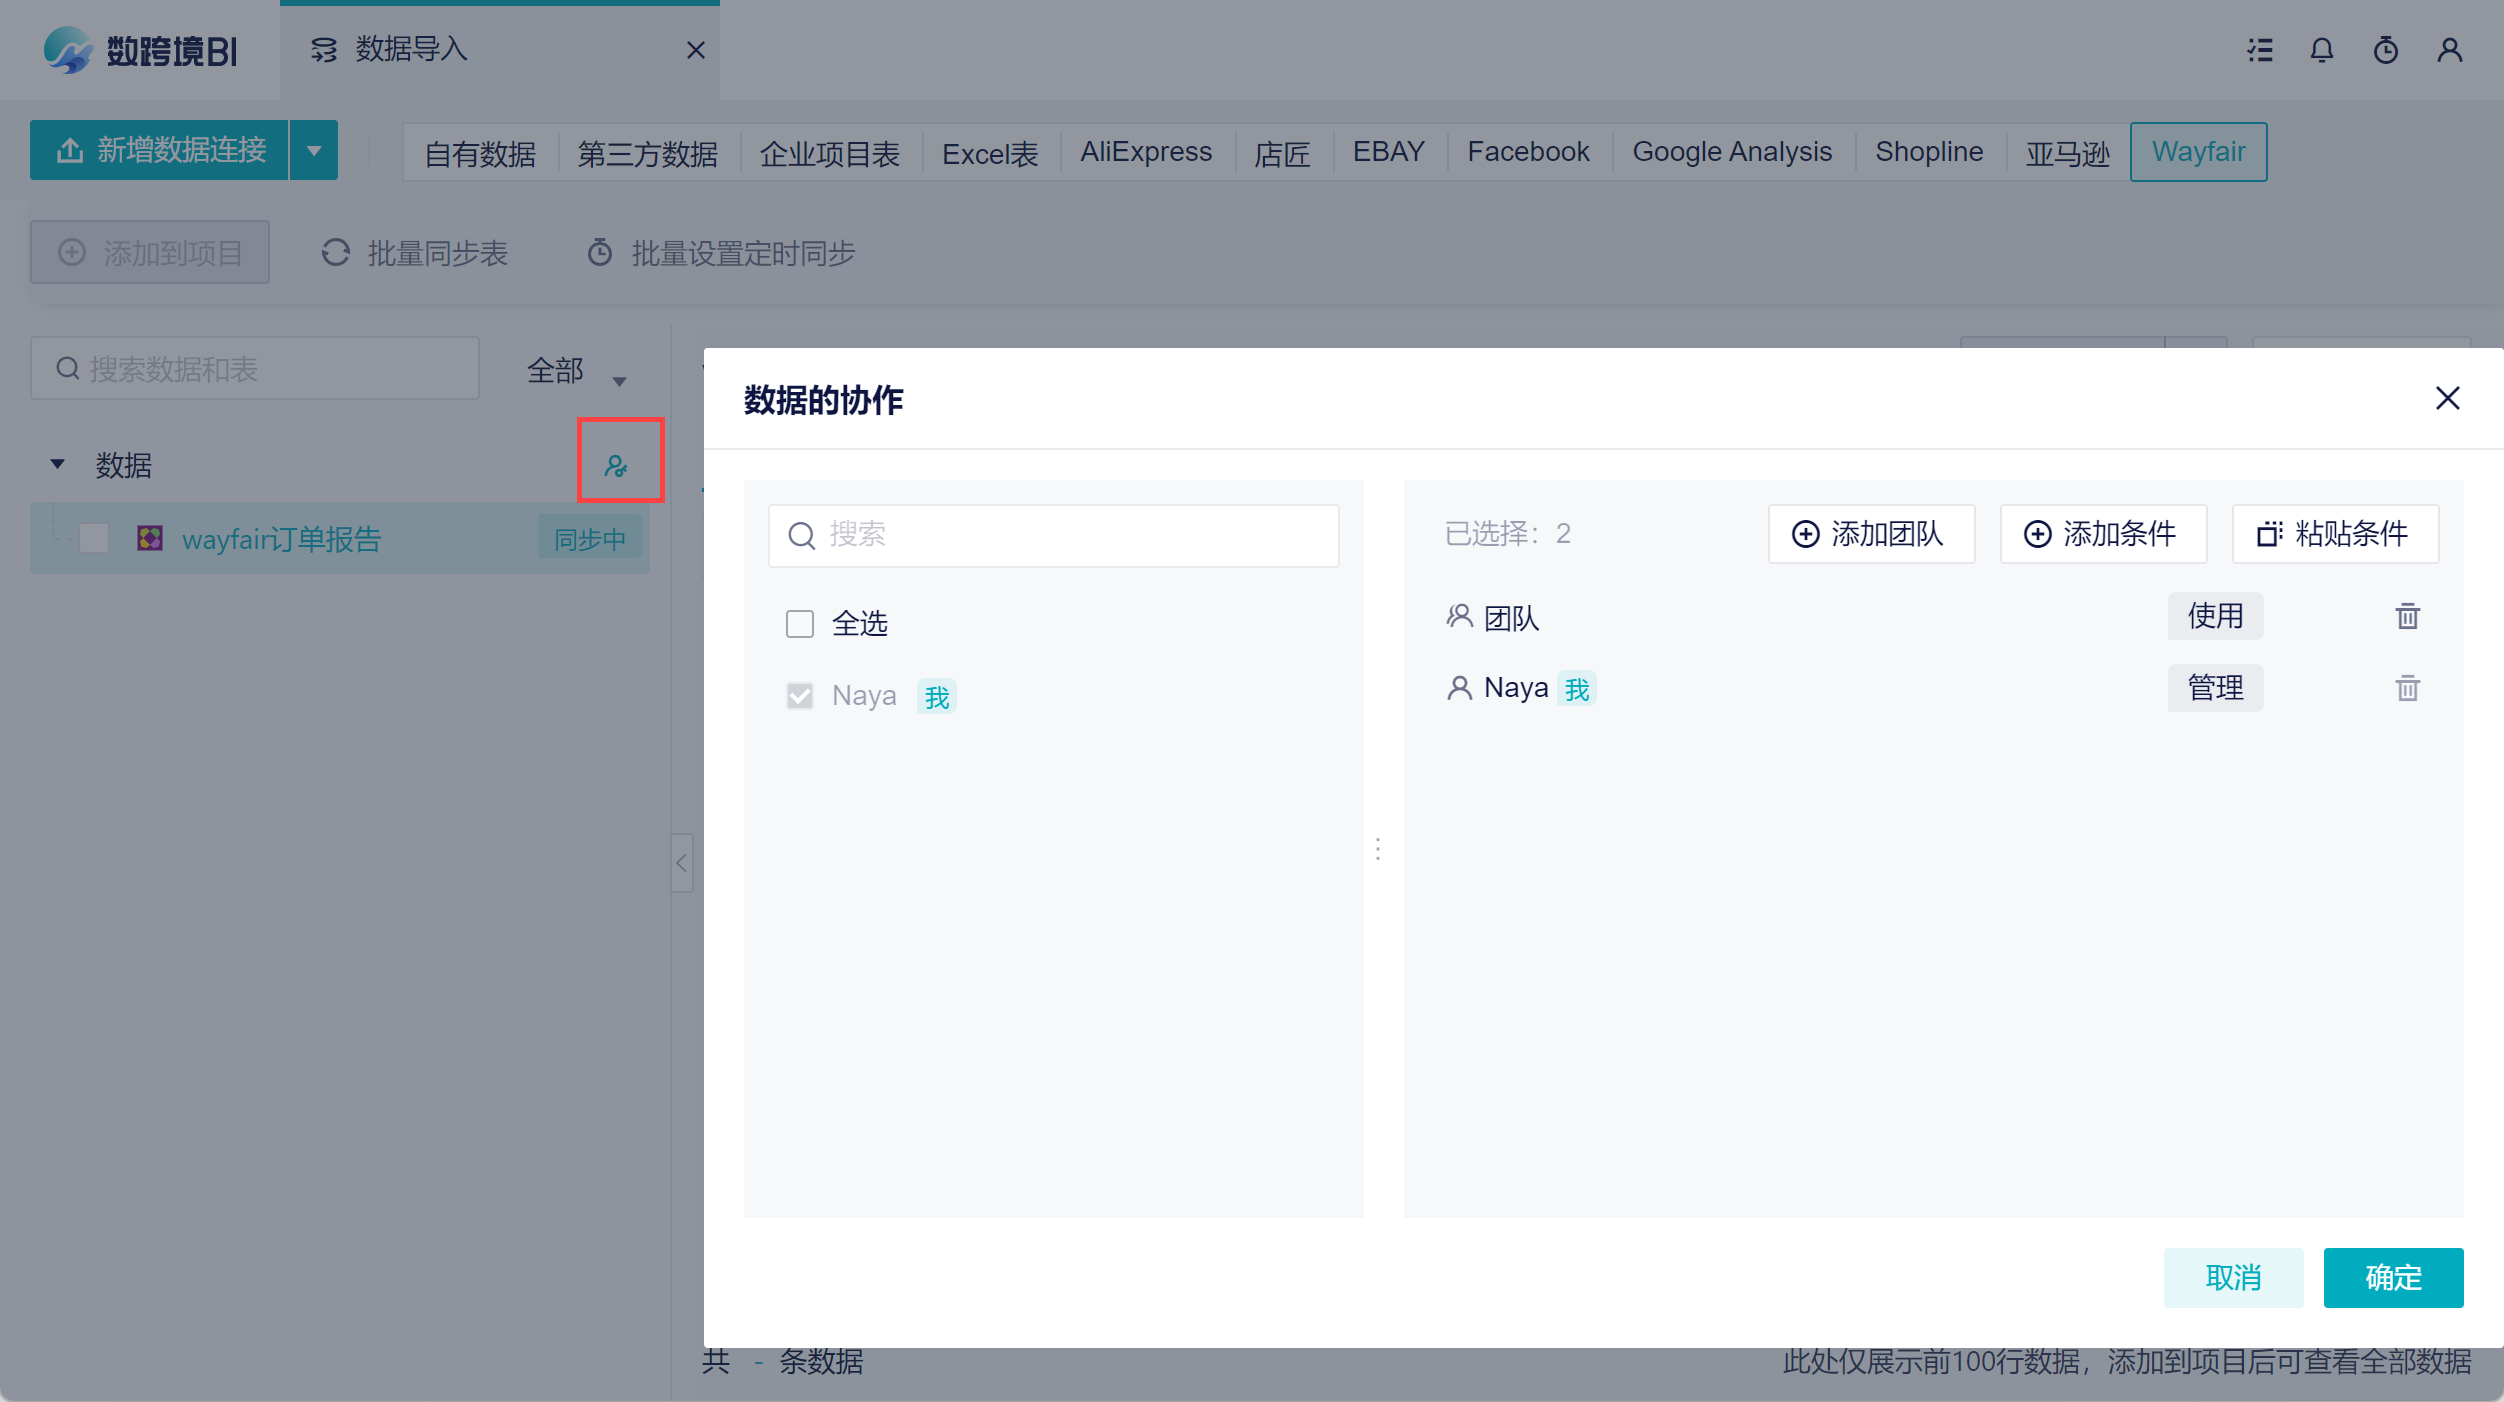The width and height of the screenshot is (2504, 1402).
Task: Click the 添加团队 button
Action: pos(1870,534)
